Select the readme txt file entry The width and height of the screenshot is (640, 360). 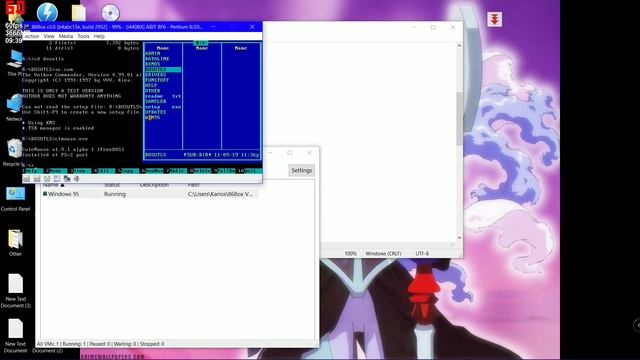point(163,96)
